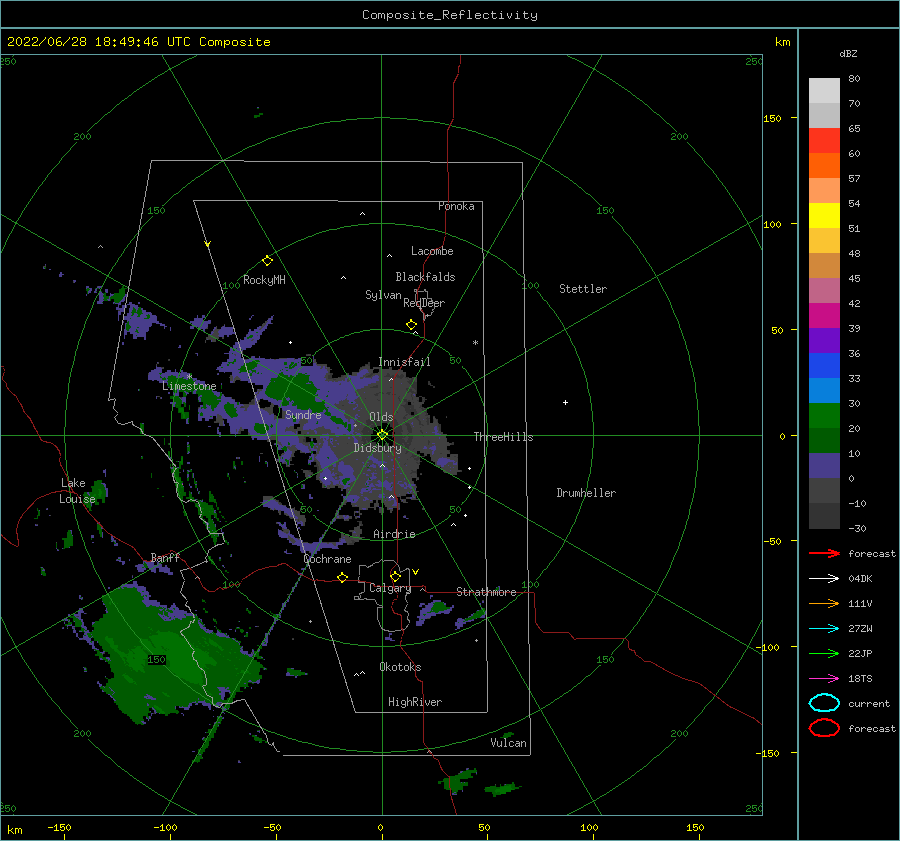900x841 pixels.
Task: Select the red forecast ellipse legend icon
Action: pos(824,728)
